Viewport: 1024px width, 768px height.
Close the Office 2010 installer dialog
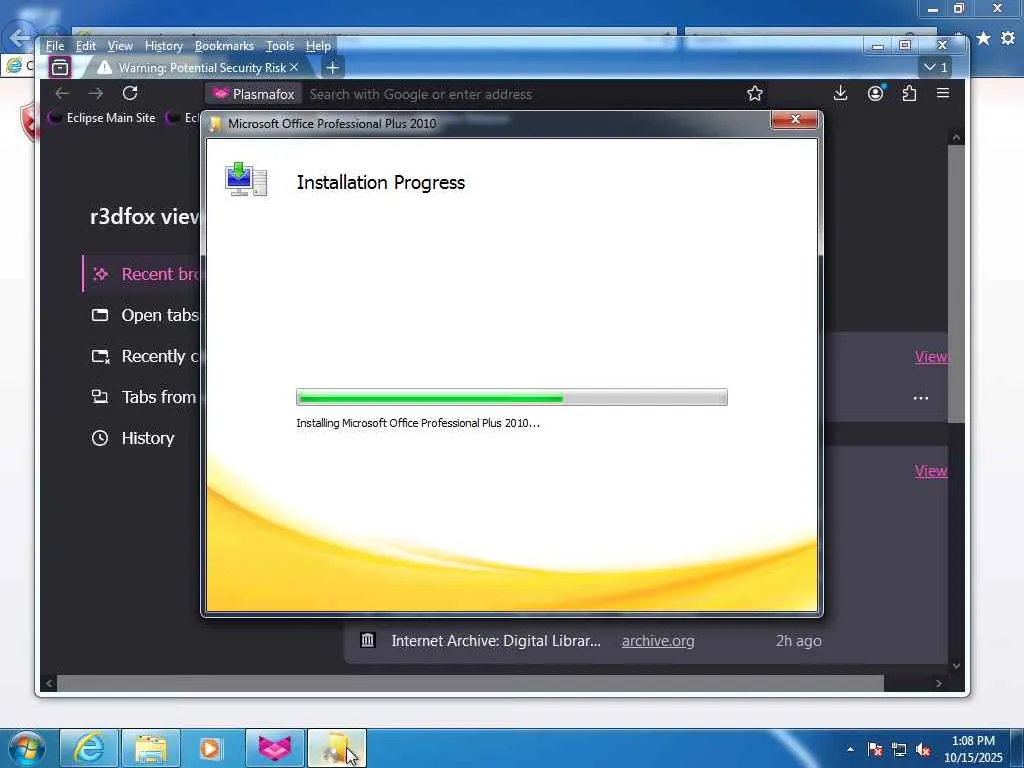pyautogui.click(x=794, y=120)
